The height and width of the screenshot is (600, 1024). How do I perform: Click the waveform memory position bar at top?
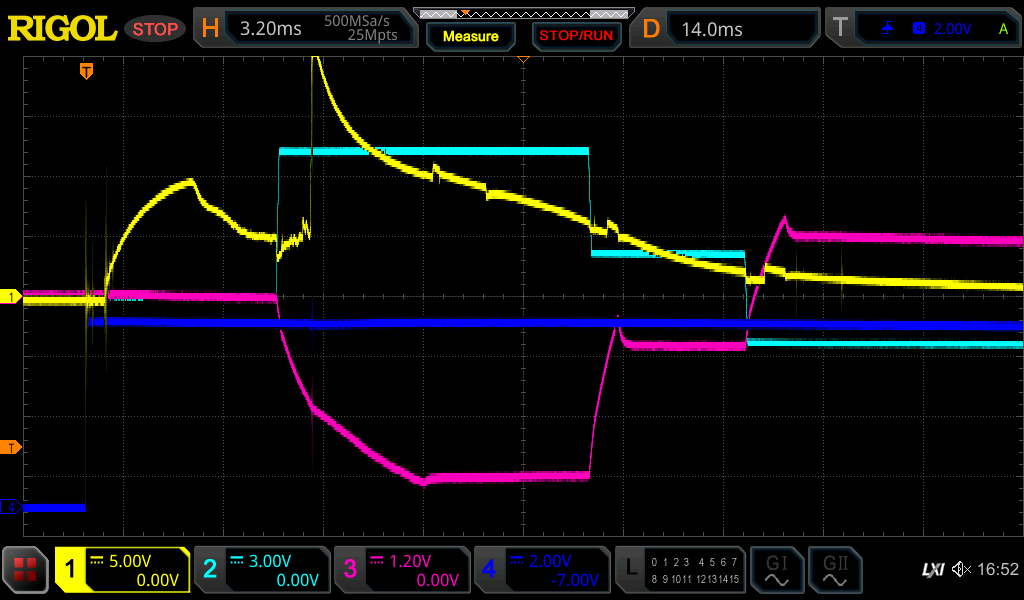(x=522, y=13)
